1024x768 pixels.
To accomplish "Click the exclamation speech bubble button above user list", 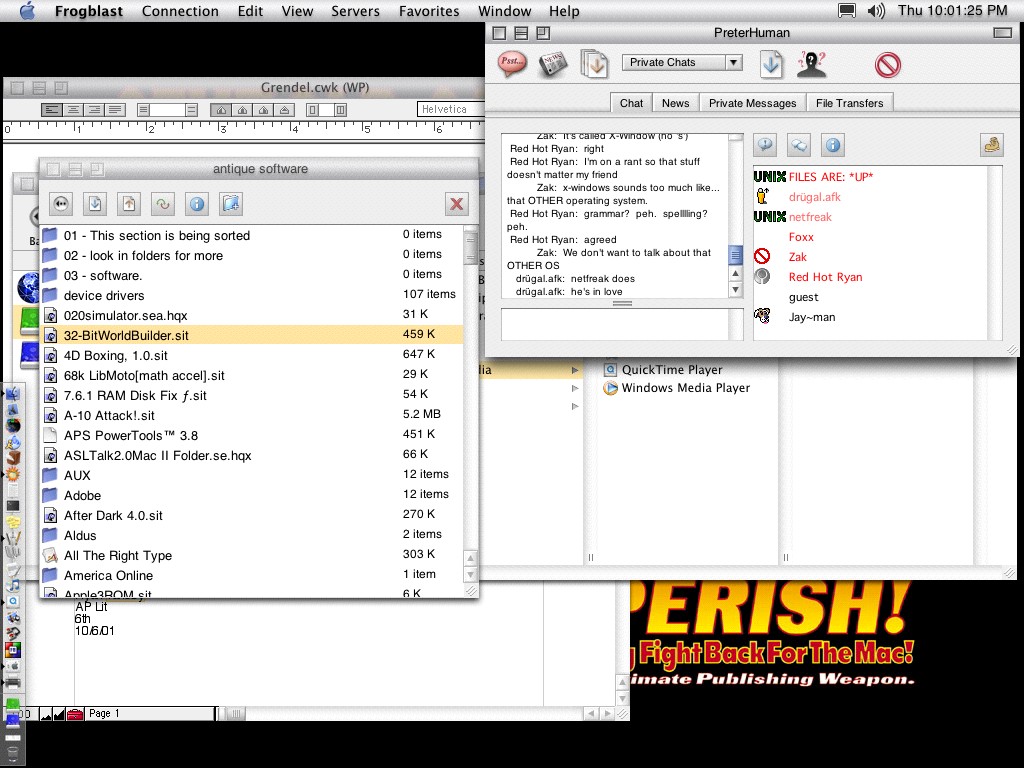I will pos(765,145).
